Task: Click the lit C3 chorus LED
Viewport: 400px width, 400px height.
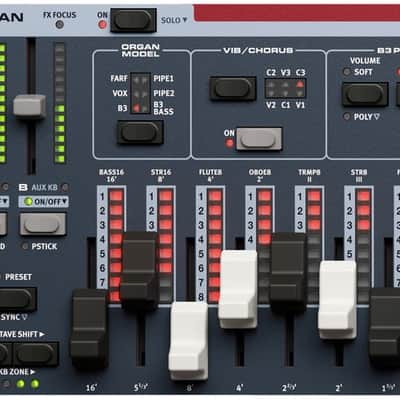Action: 300,84
